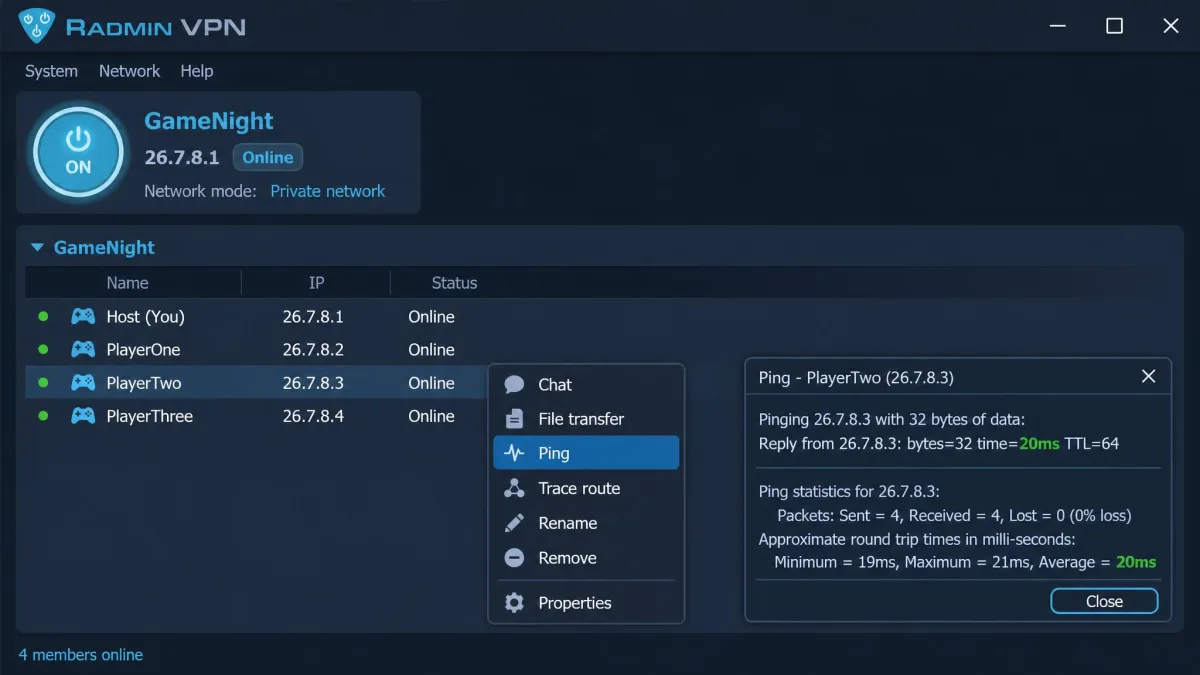Close the Radmin VPN window
The image size is (1200, 675).
[x=1171, y=26]
